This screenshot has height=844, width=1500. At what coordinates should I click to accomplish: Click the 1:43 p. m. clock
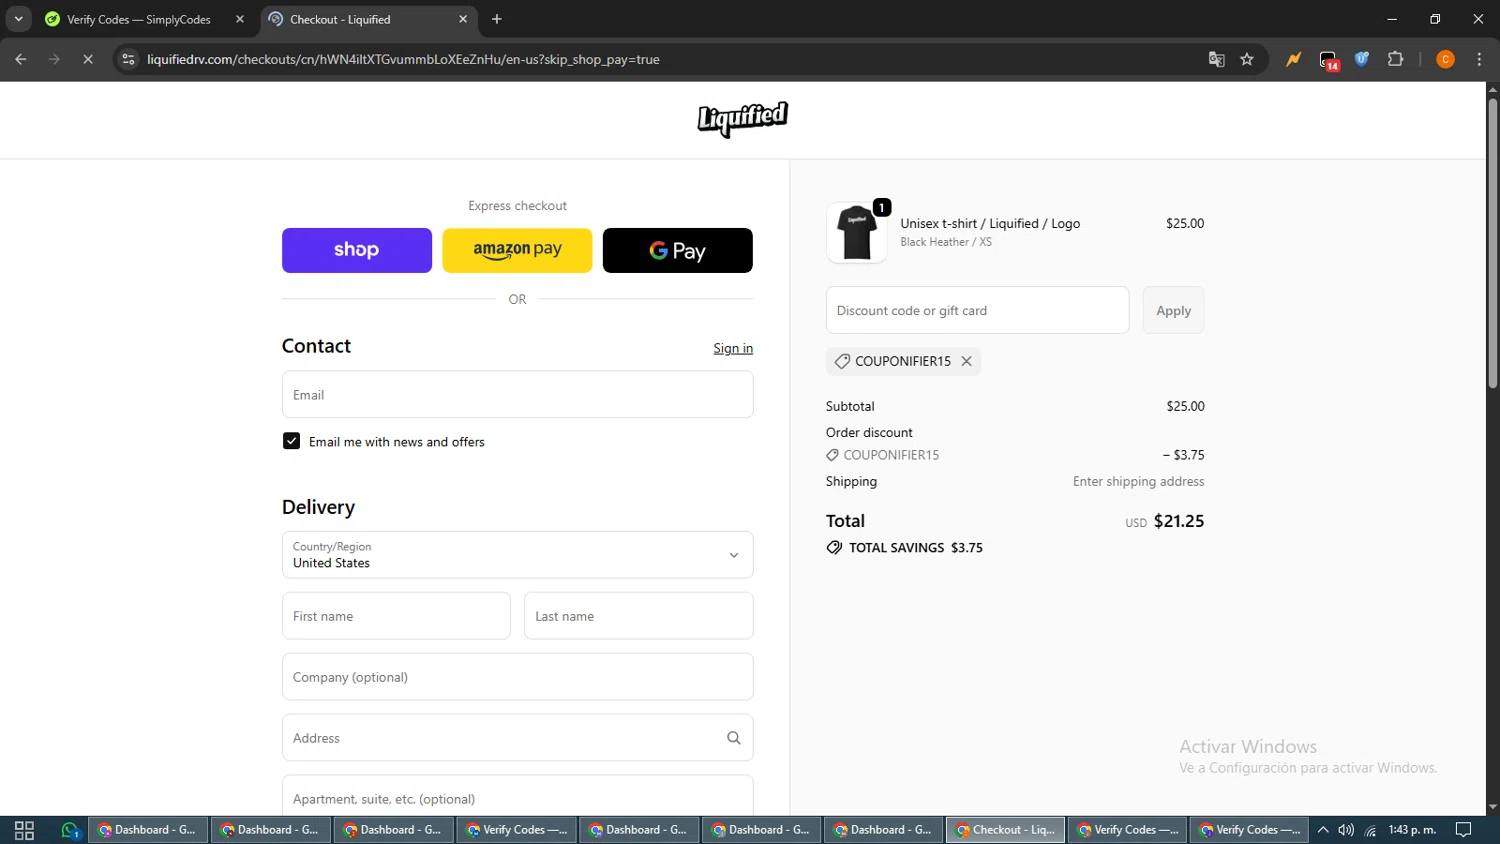click(x=1412, y=830)
